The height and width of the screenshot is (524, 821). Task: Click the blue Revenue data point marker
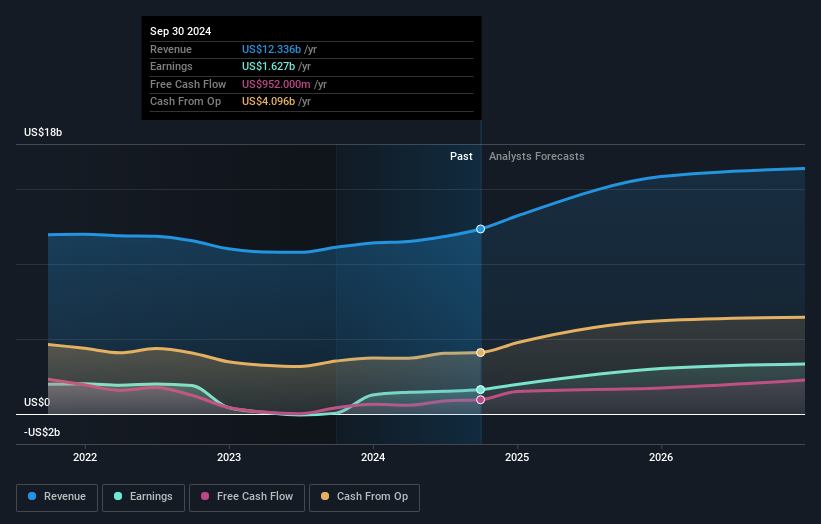[480, 229]
